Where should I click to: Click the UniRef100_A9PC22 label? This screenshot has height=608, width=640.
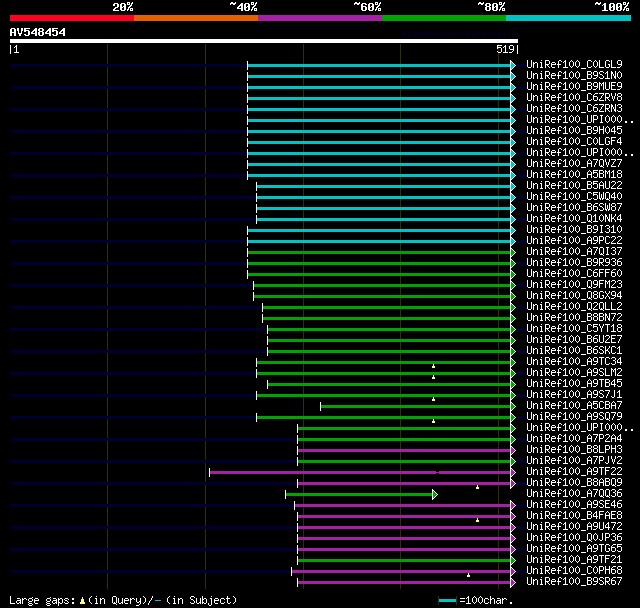(x=574, y=241)
